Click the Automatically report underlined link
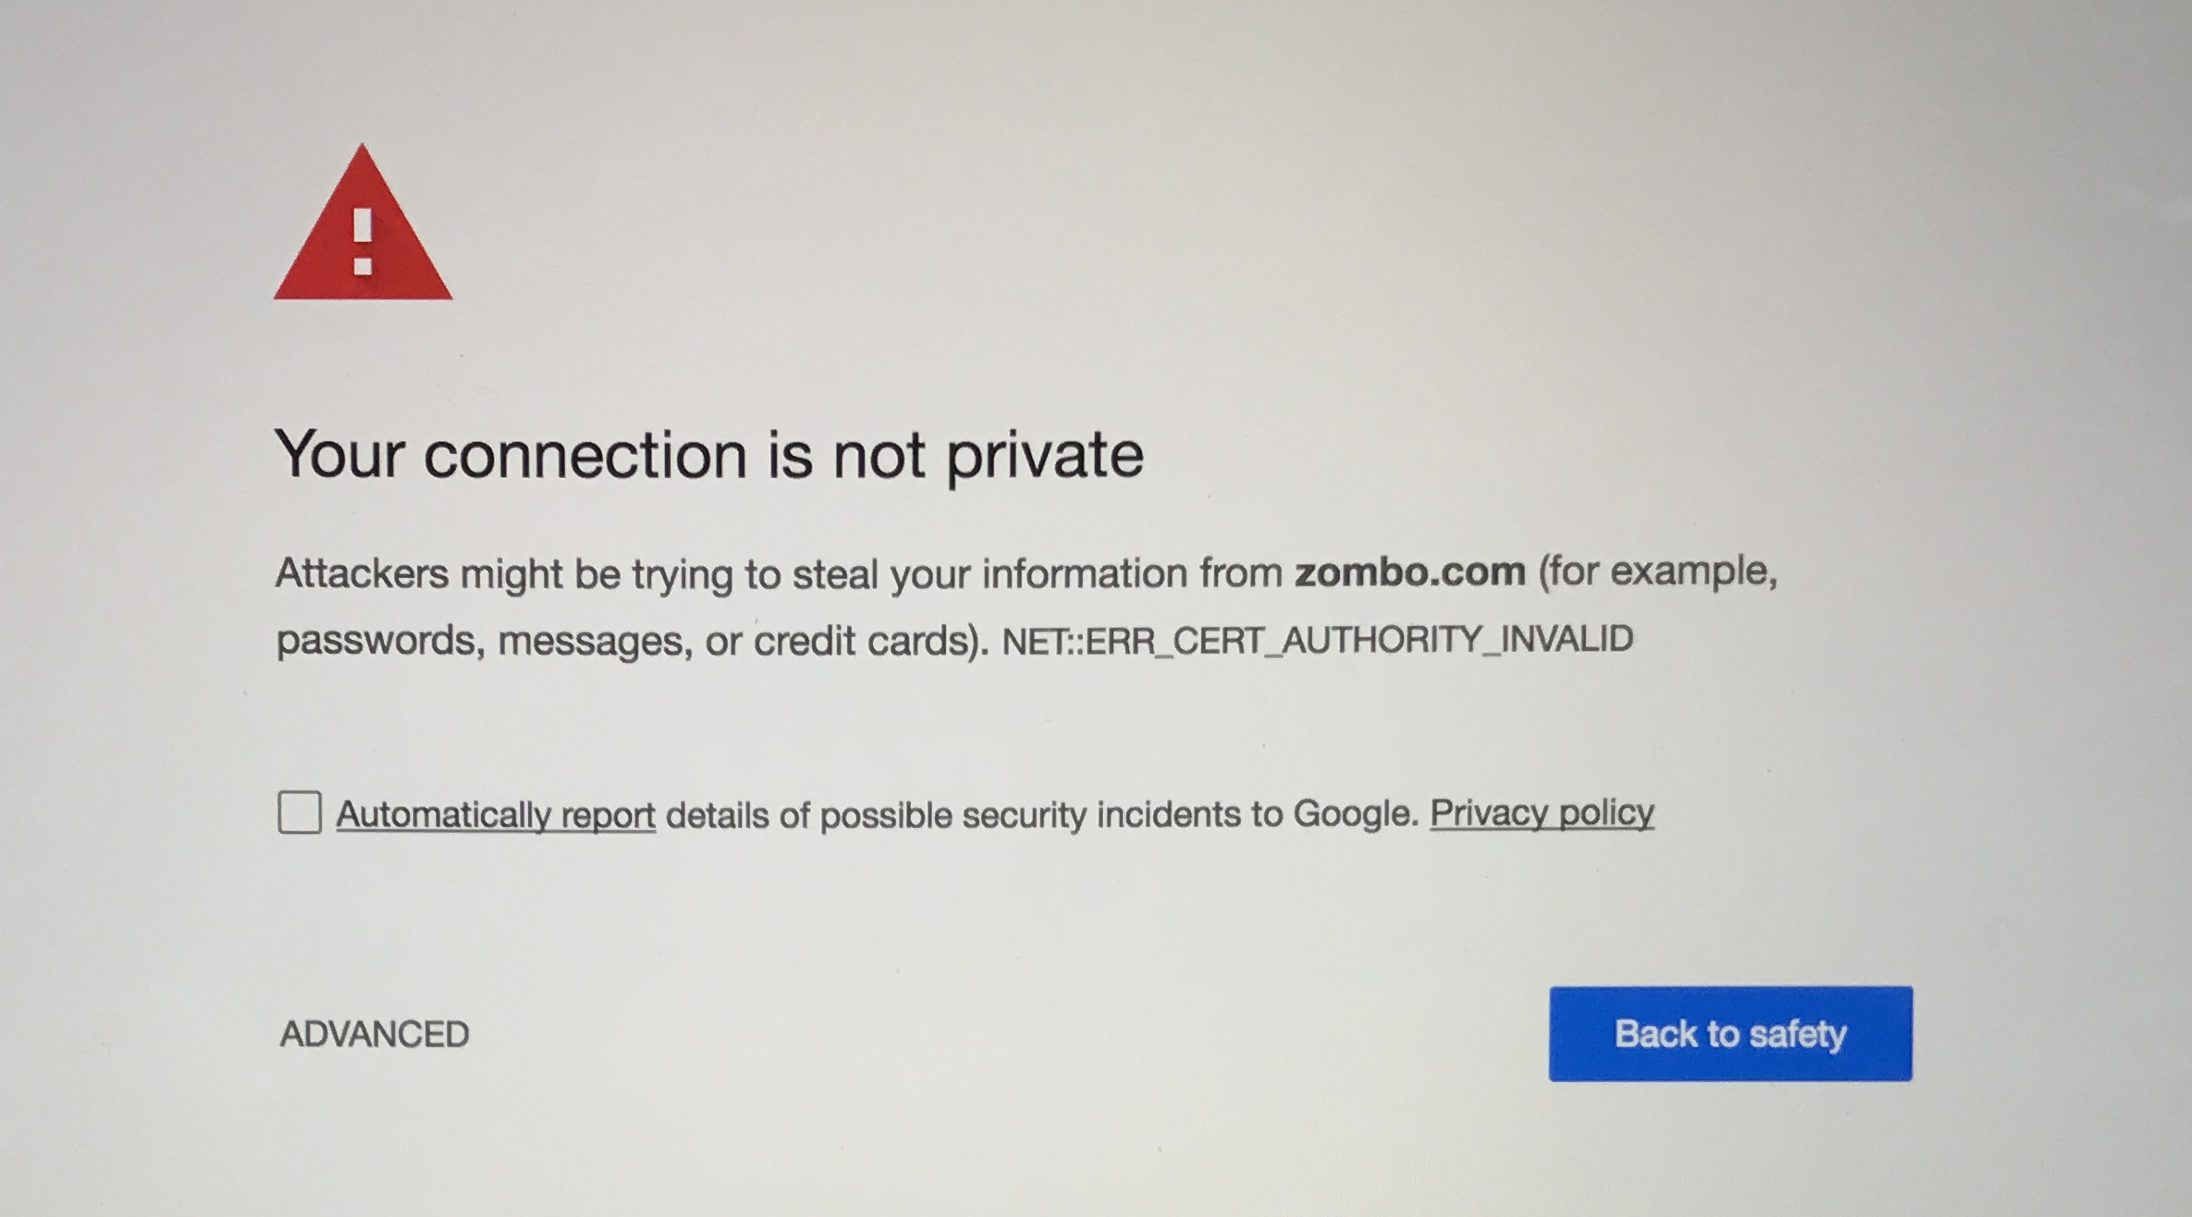 496,812
